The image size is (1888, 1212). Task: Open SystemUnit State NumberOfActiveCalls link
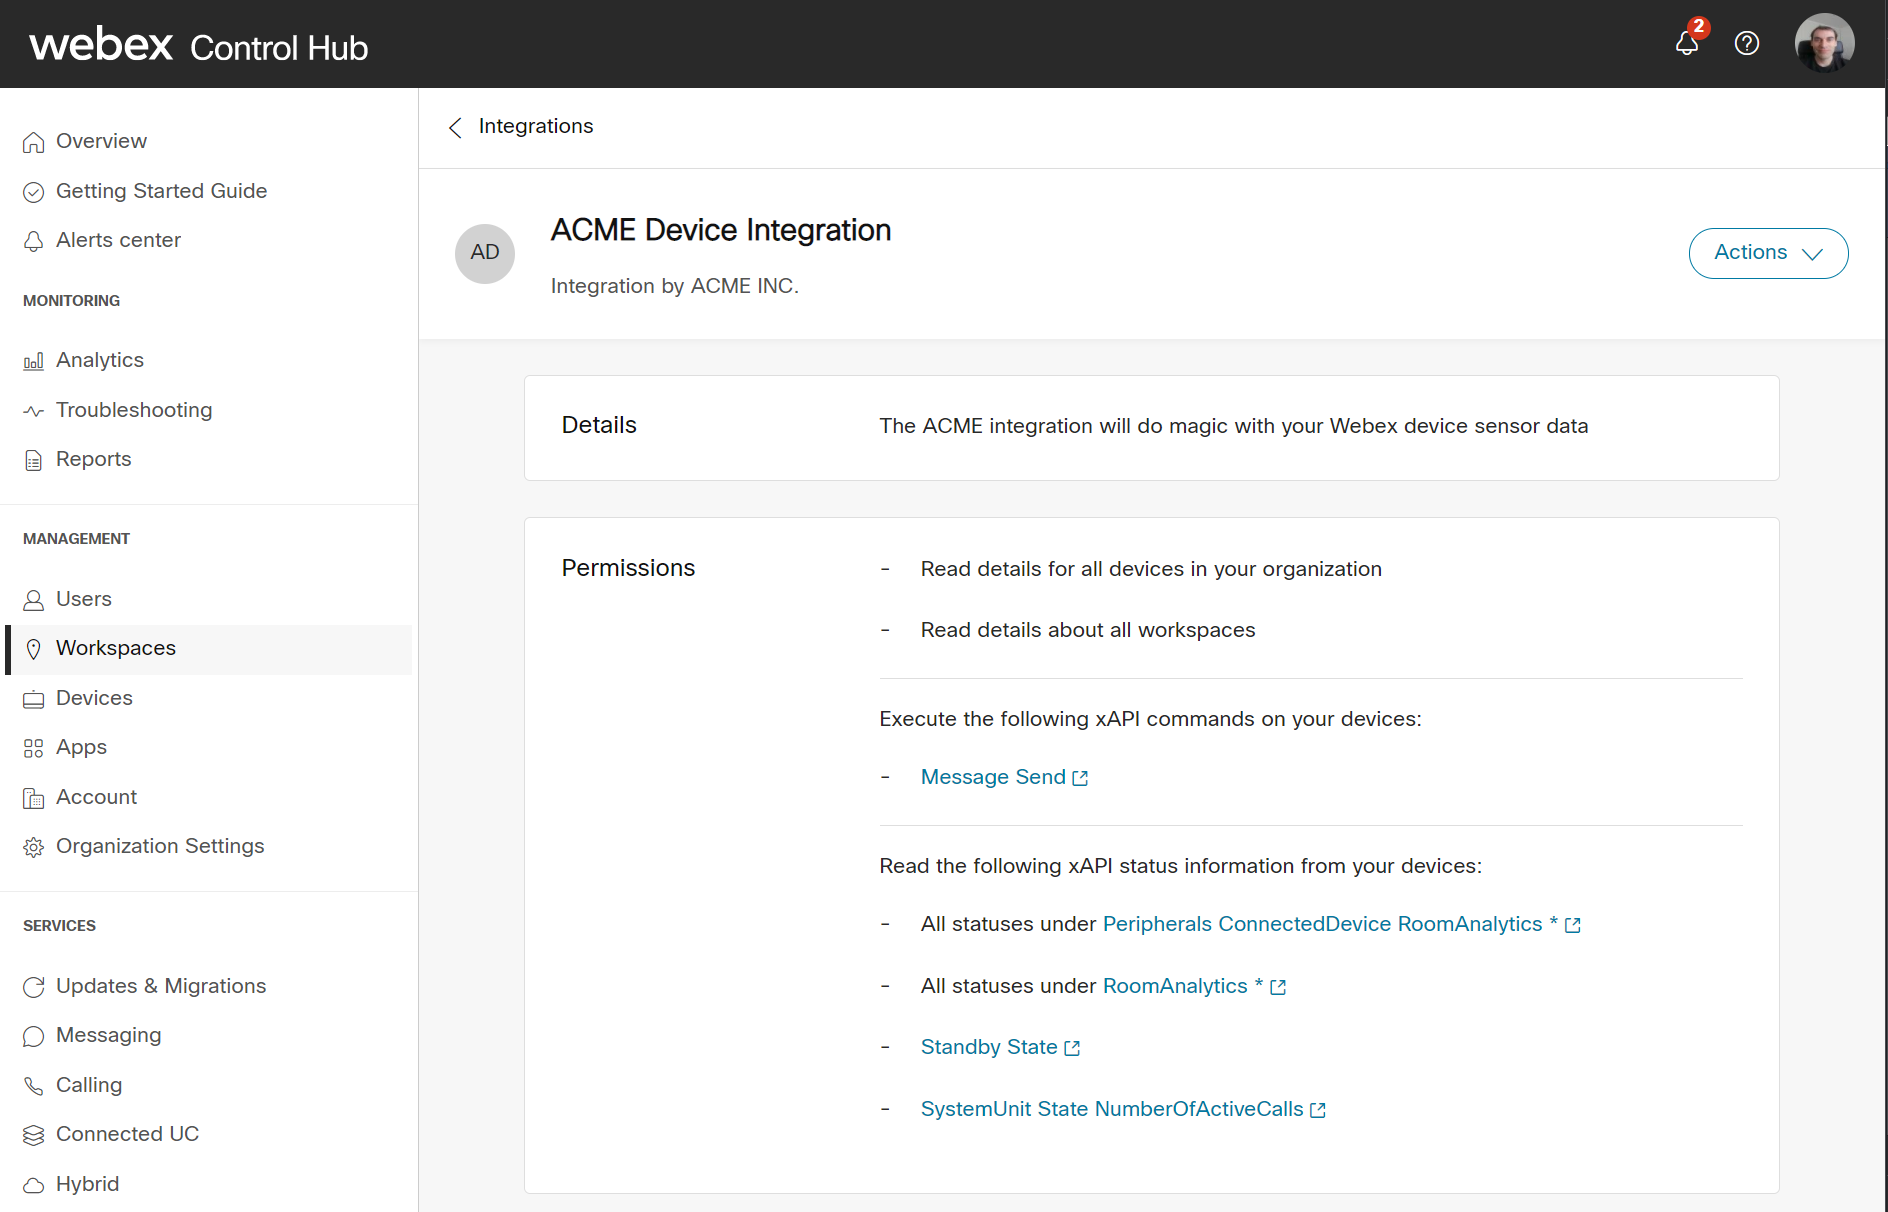(1112, 1109)
